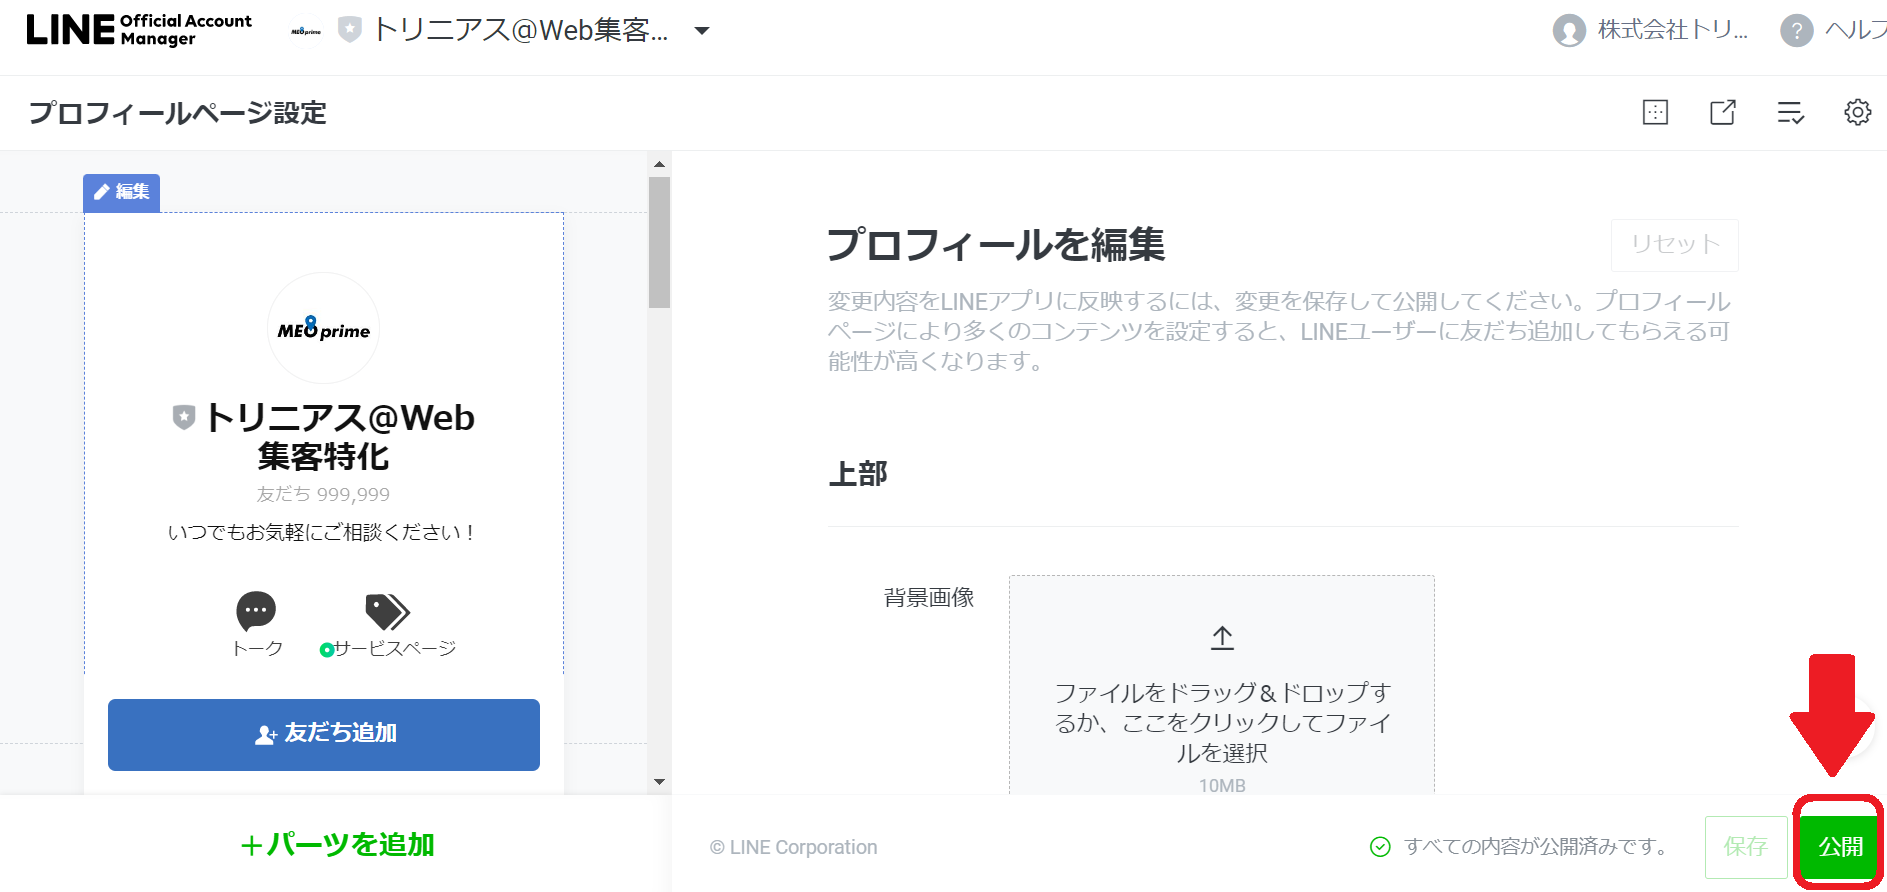Screen dimensions: 1887x892
Task: Click the preview scrollbar down arrow
Action: tap(659, 782)
